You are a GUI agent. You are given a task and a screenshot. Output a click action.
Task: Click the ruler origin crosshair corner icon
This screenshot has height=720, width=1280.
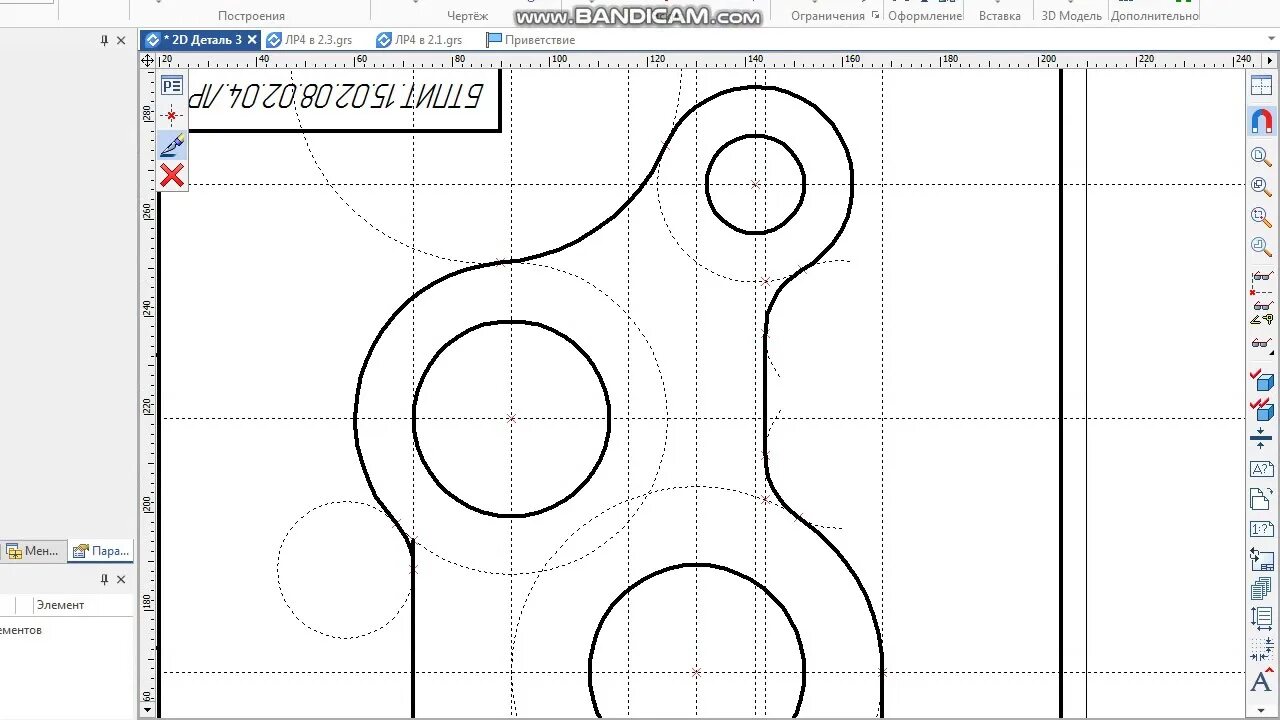[148, 60]
